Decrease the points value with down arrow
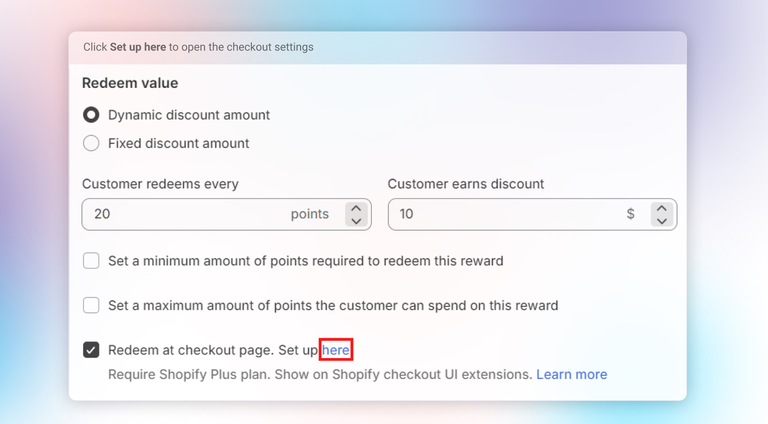768x424 pixels. point(355,220)
